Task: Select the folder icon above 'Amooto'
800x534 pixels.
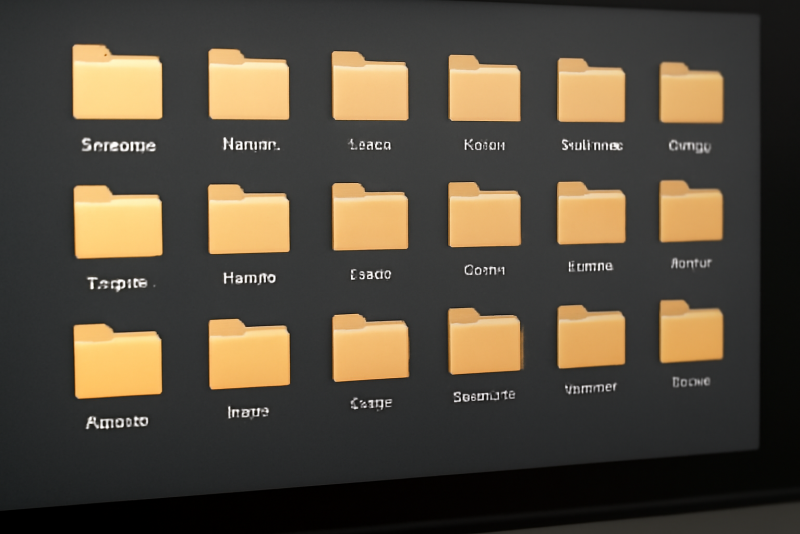Action: click(118, 361)
